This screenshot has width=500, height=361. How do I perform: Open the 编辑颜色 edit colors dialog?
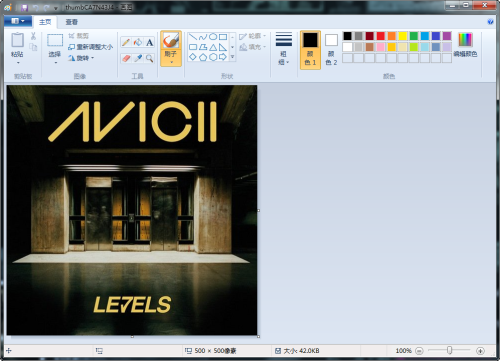465,45
